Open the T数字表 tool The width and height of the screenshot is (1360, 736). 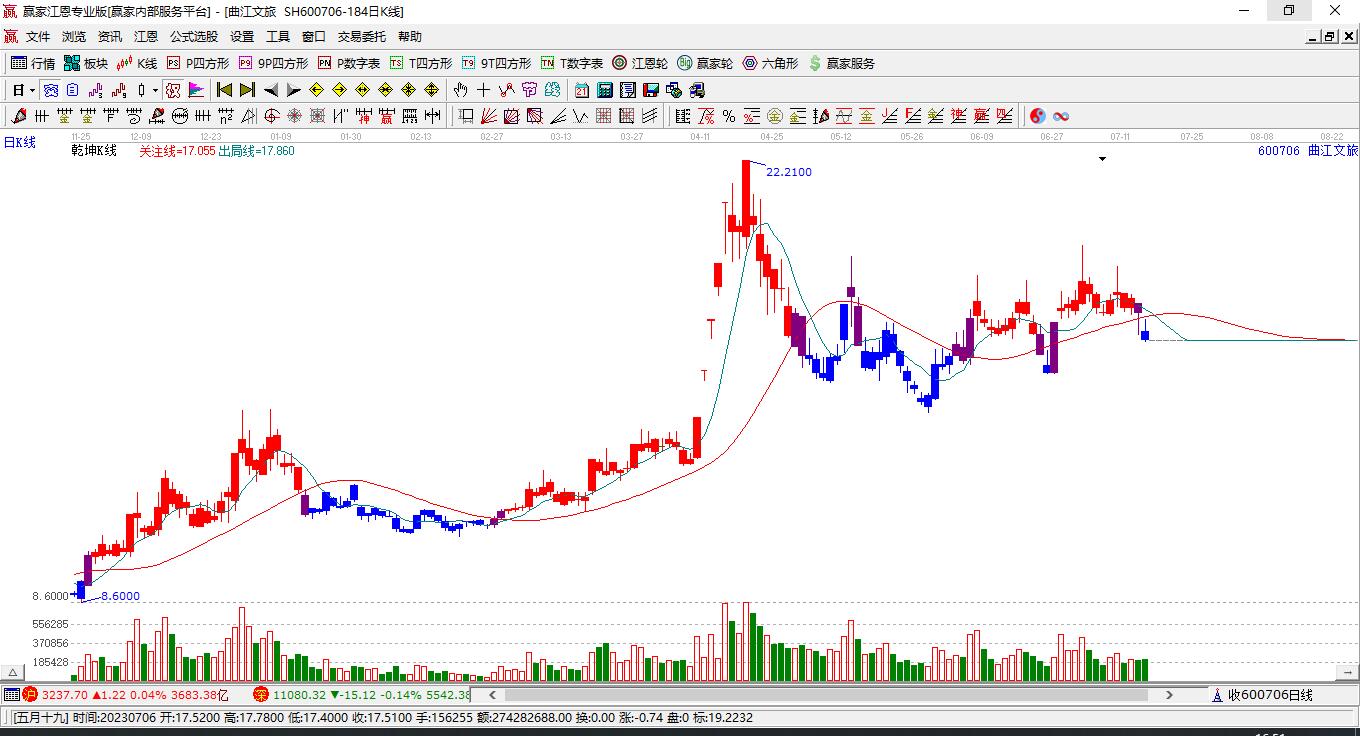tap(572, 63)
